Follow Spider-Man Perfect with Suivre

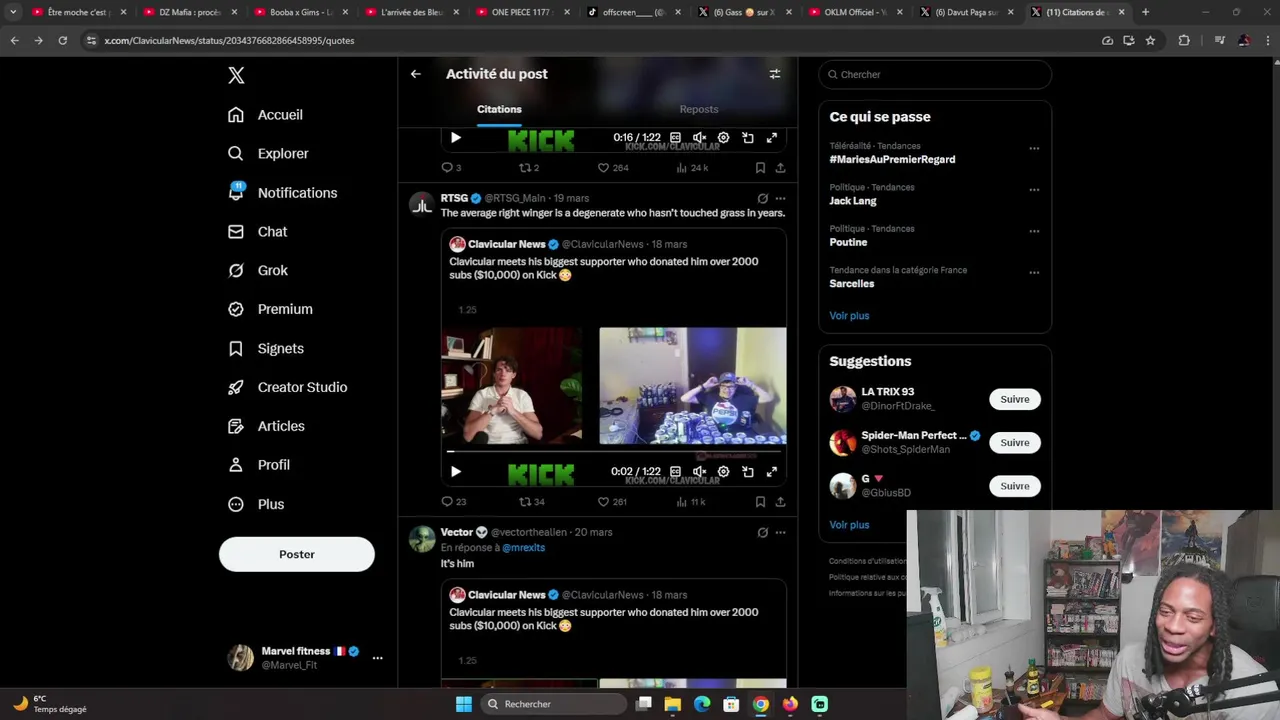pos(1015,442)
